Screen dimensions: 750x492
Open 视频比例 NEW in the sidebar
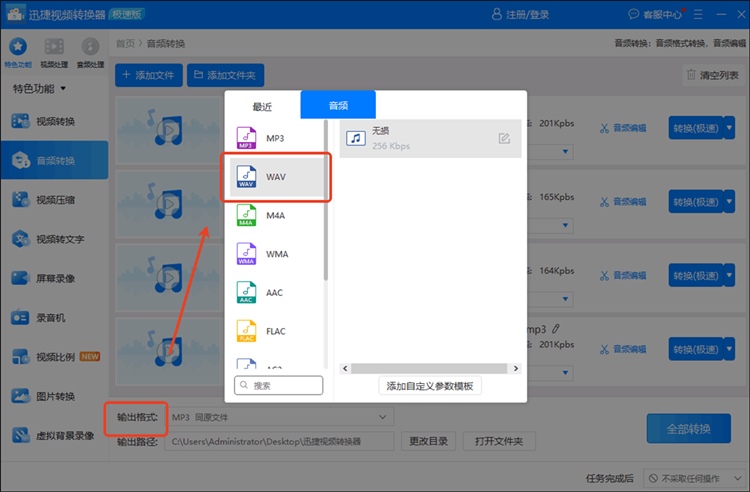[x=55, y=357]
